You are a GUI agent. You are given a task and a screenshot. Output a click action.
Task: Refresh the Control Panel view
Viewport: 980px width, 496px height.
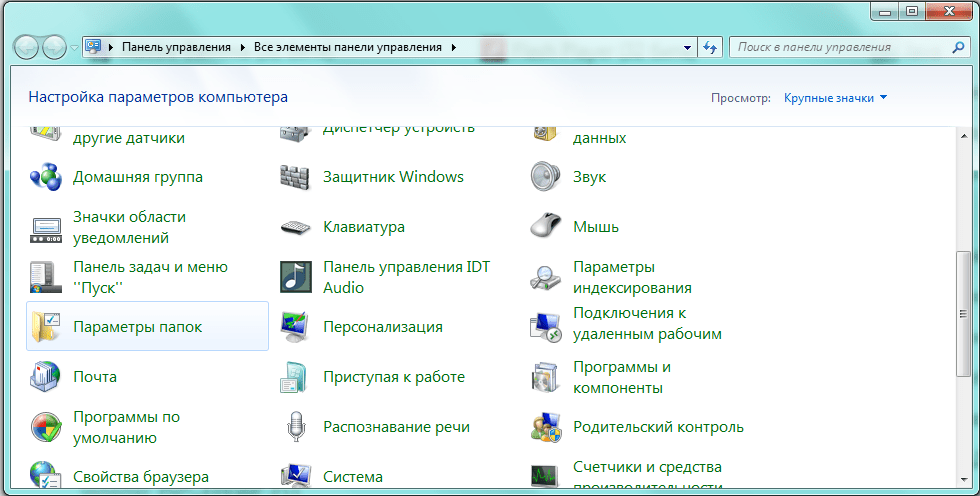coord(709,47)
